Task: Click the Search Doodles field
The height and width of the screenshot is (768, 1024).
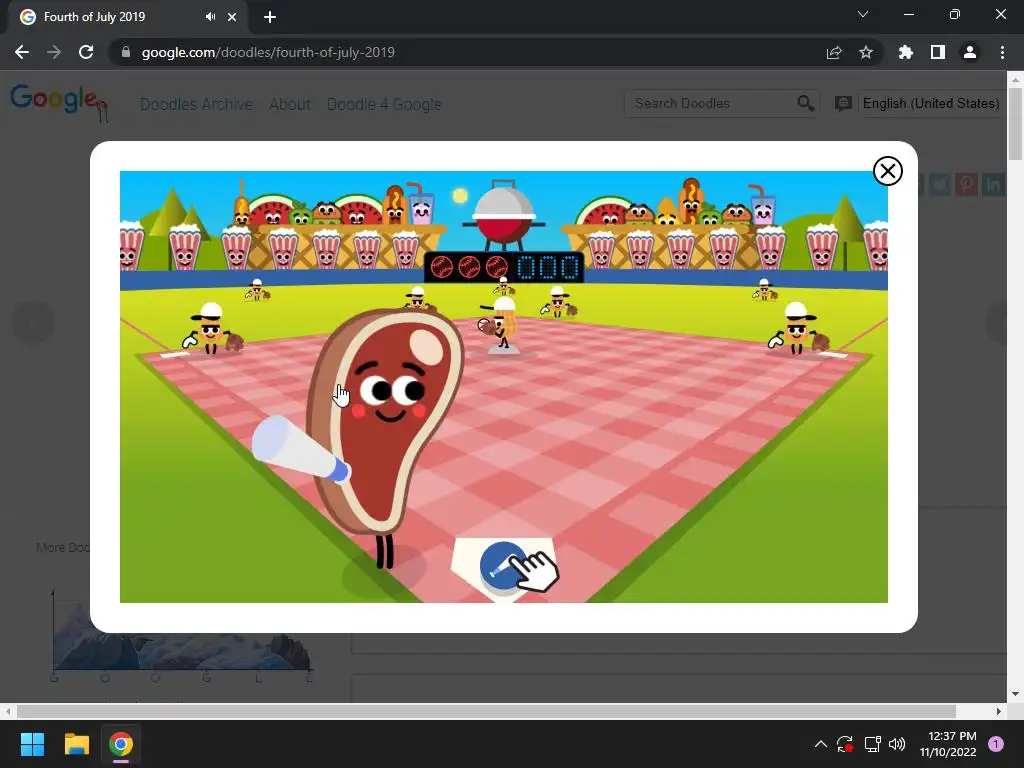Action: (711, 103)
